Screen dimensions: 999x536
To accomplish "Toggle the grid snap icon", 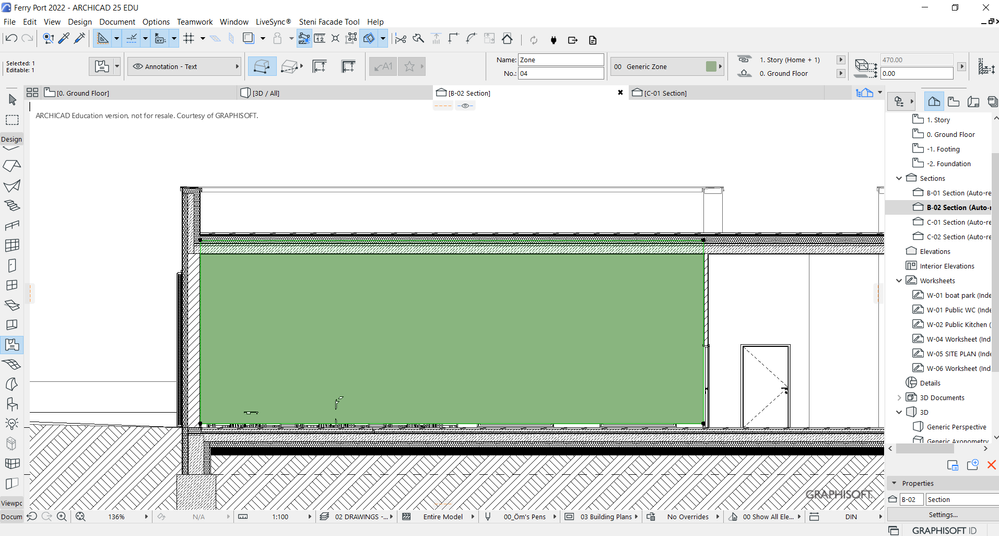I will (188, 39).
